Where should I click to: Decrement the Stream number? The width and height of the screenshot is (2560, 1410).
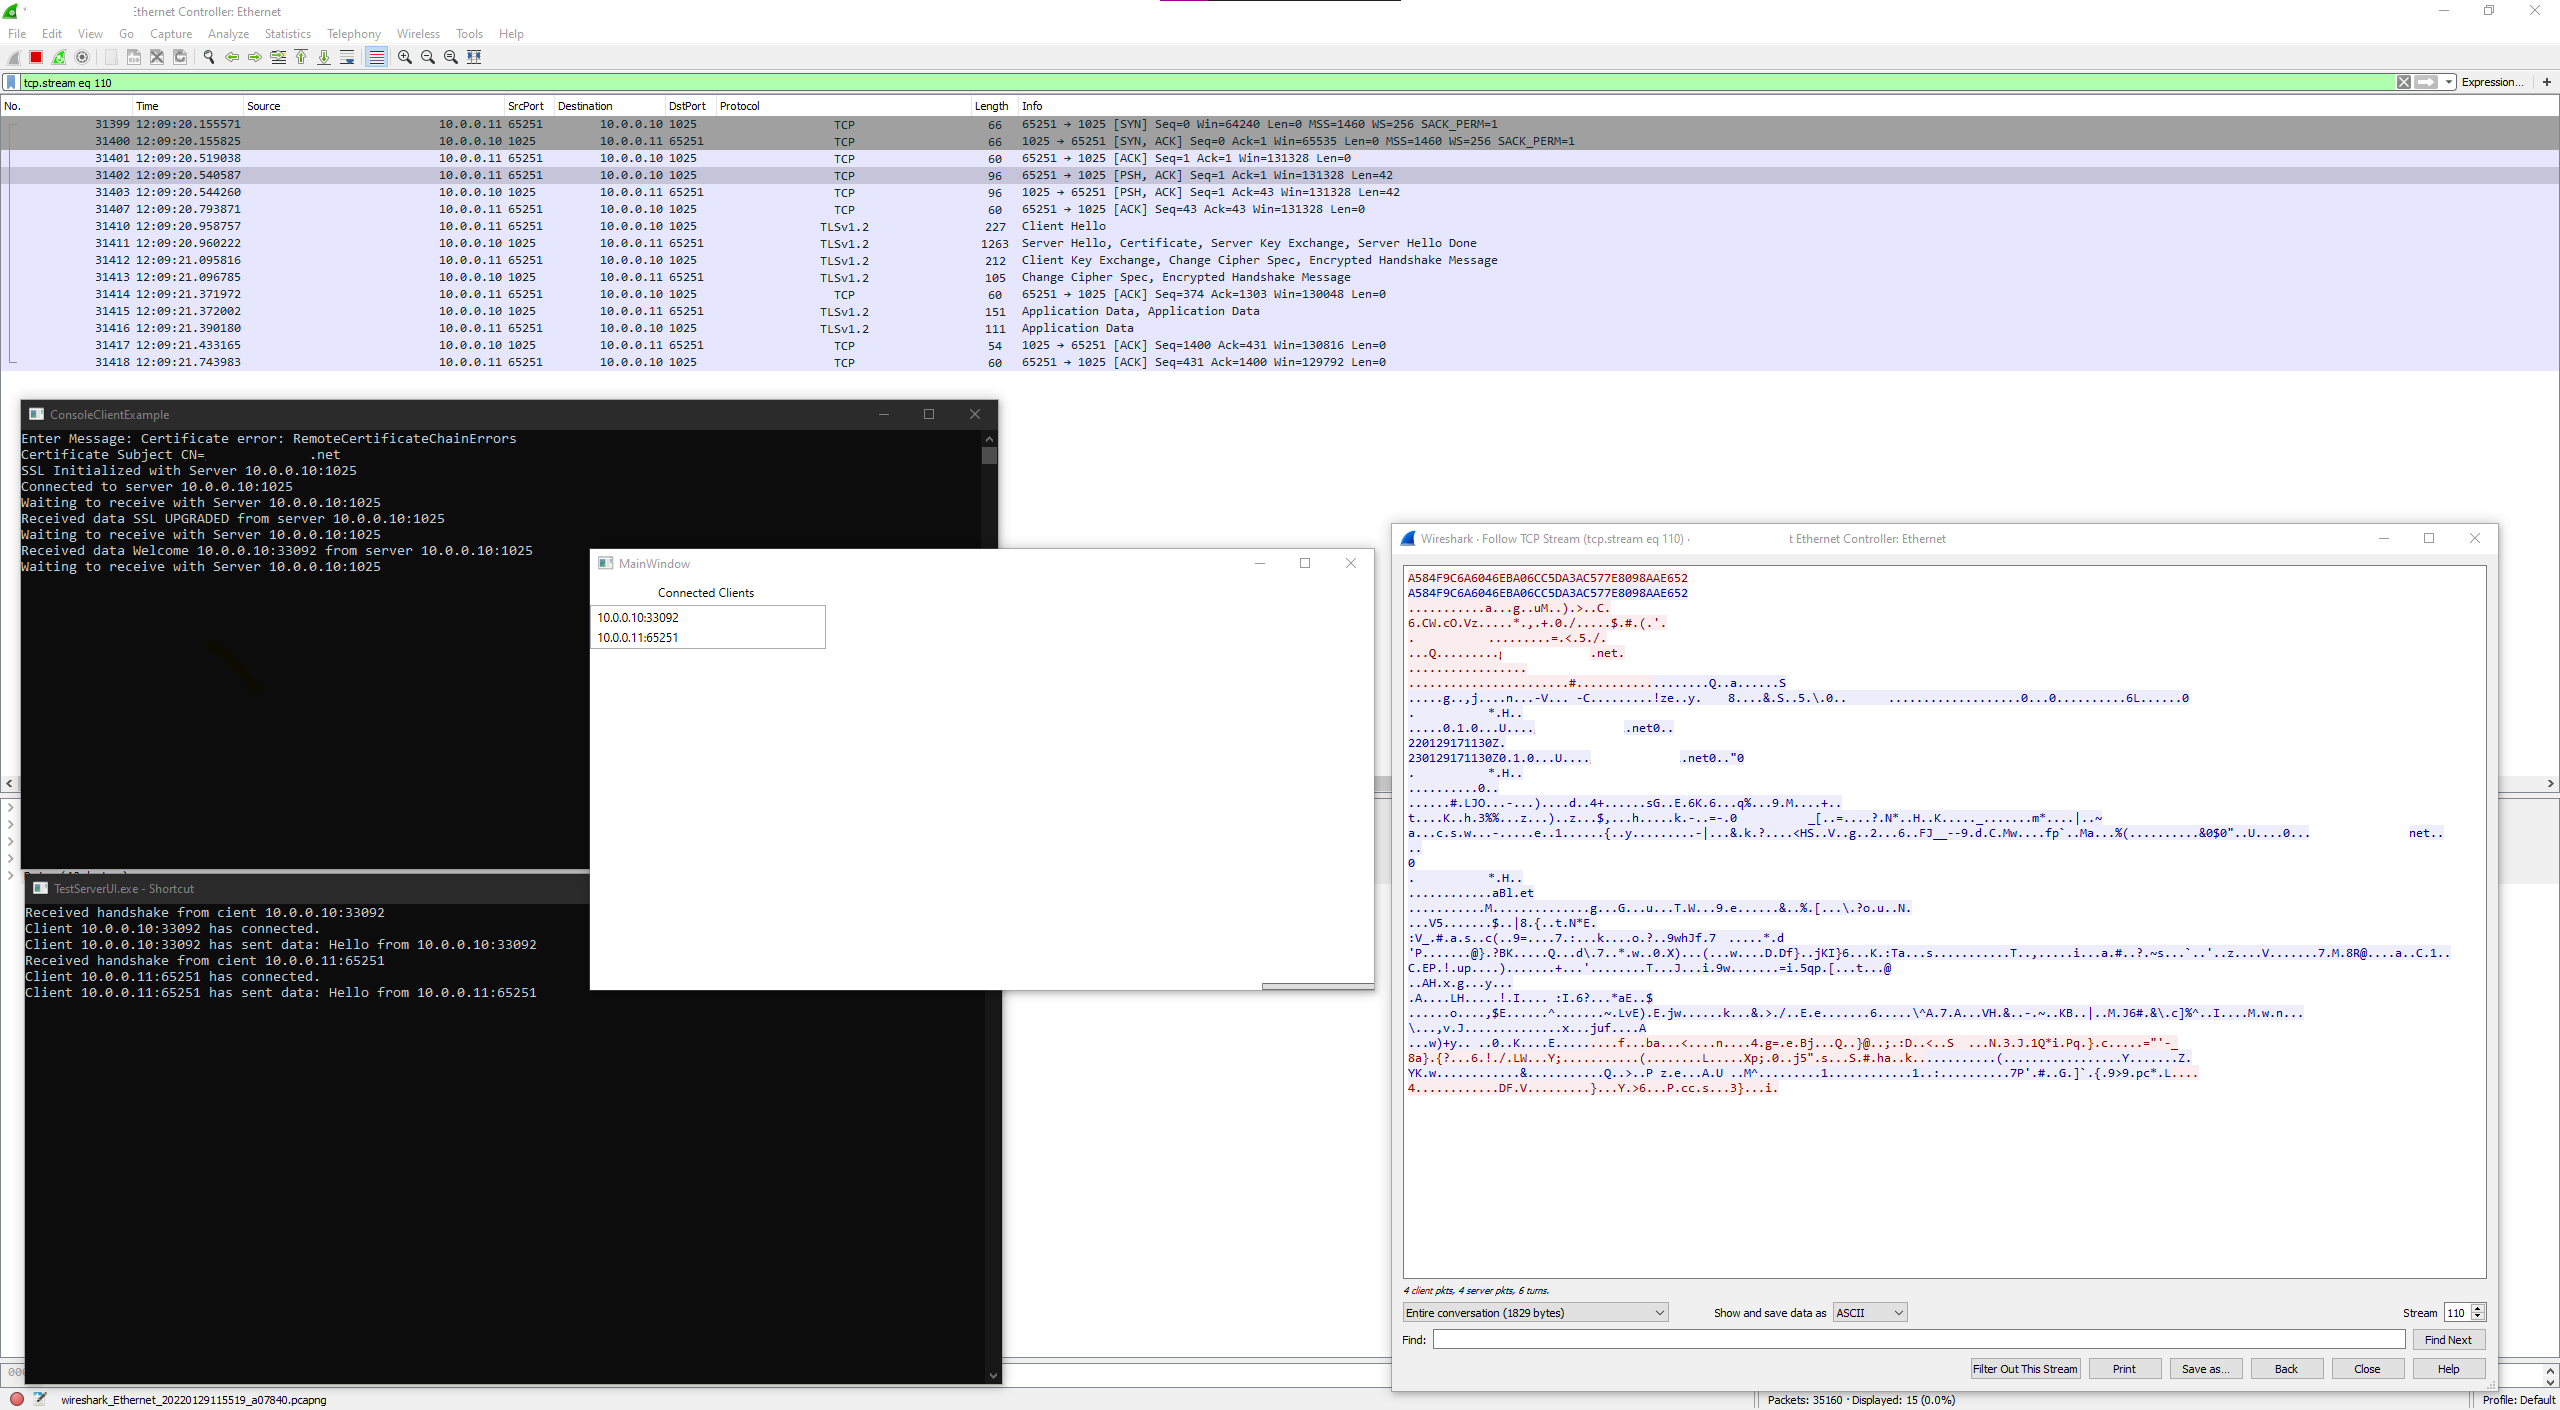click(2478, 1317)
